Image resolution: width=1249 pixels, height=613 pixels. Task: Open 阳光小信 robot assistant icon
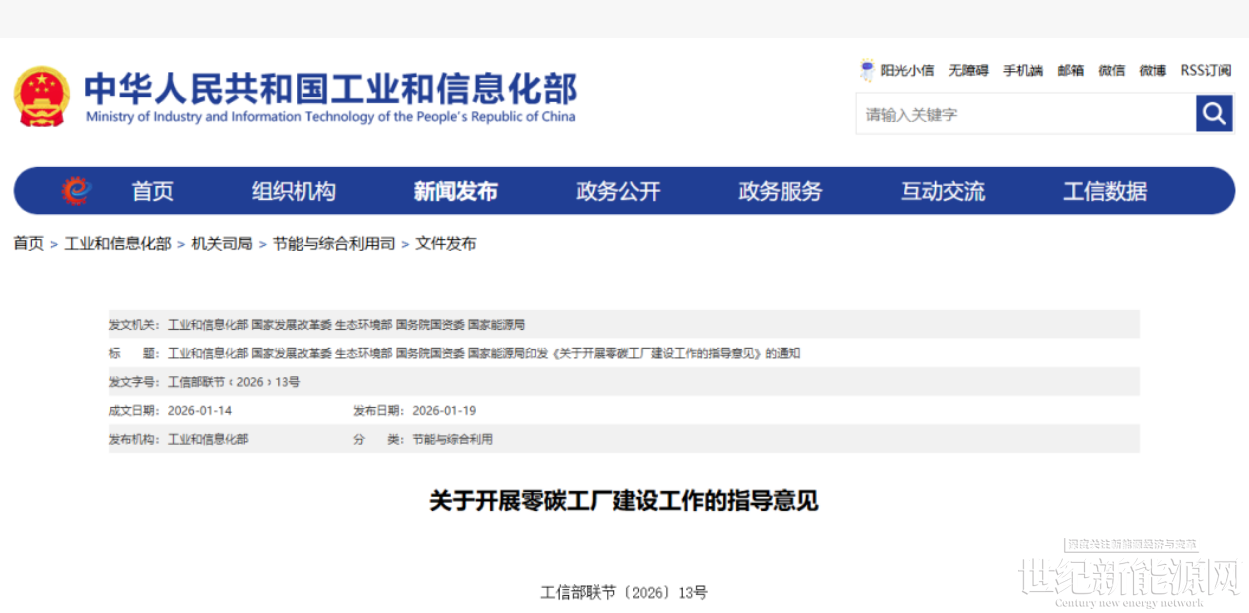(867, 70)
